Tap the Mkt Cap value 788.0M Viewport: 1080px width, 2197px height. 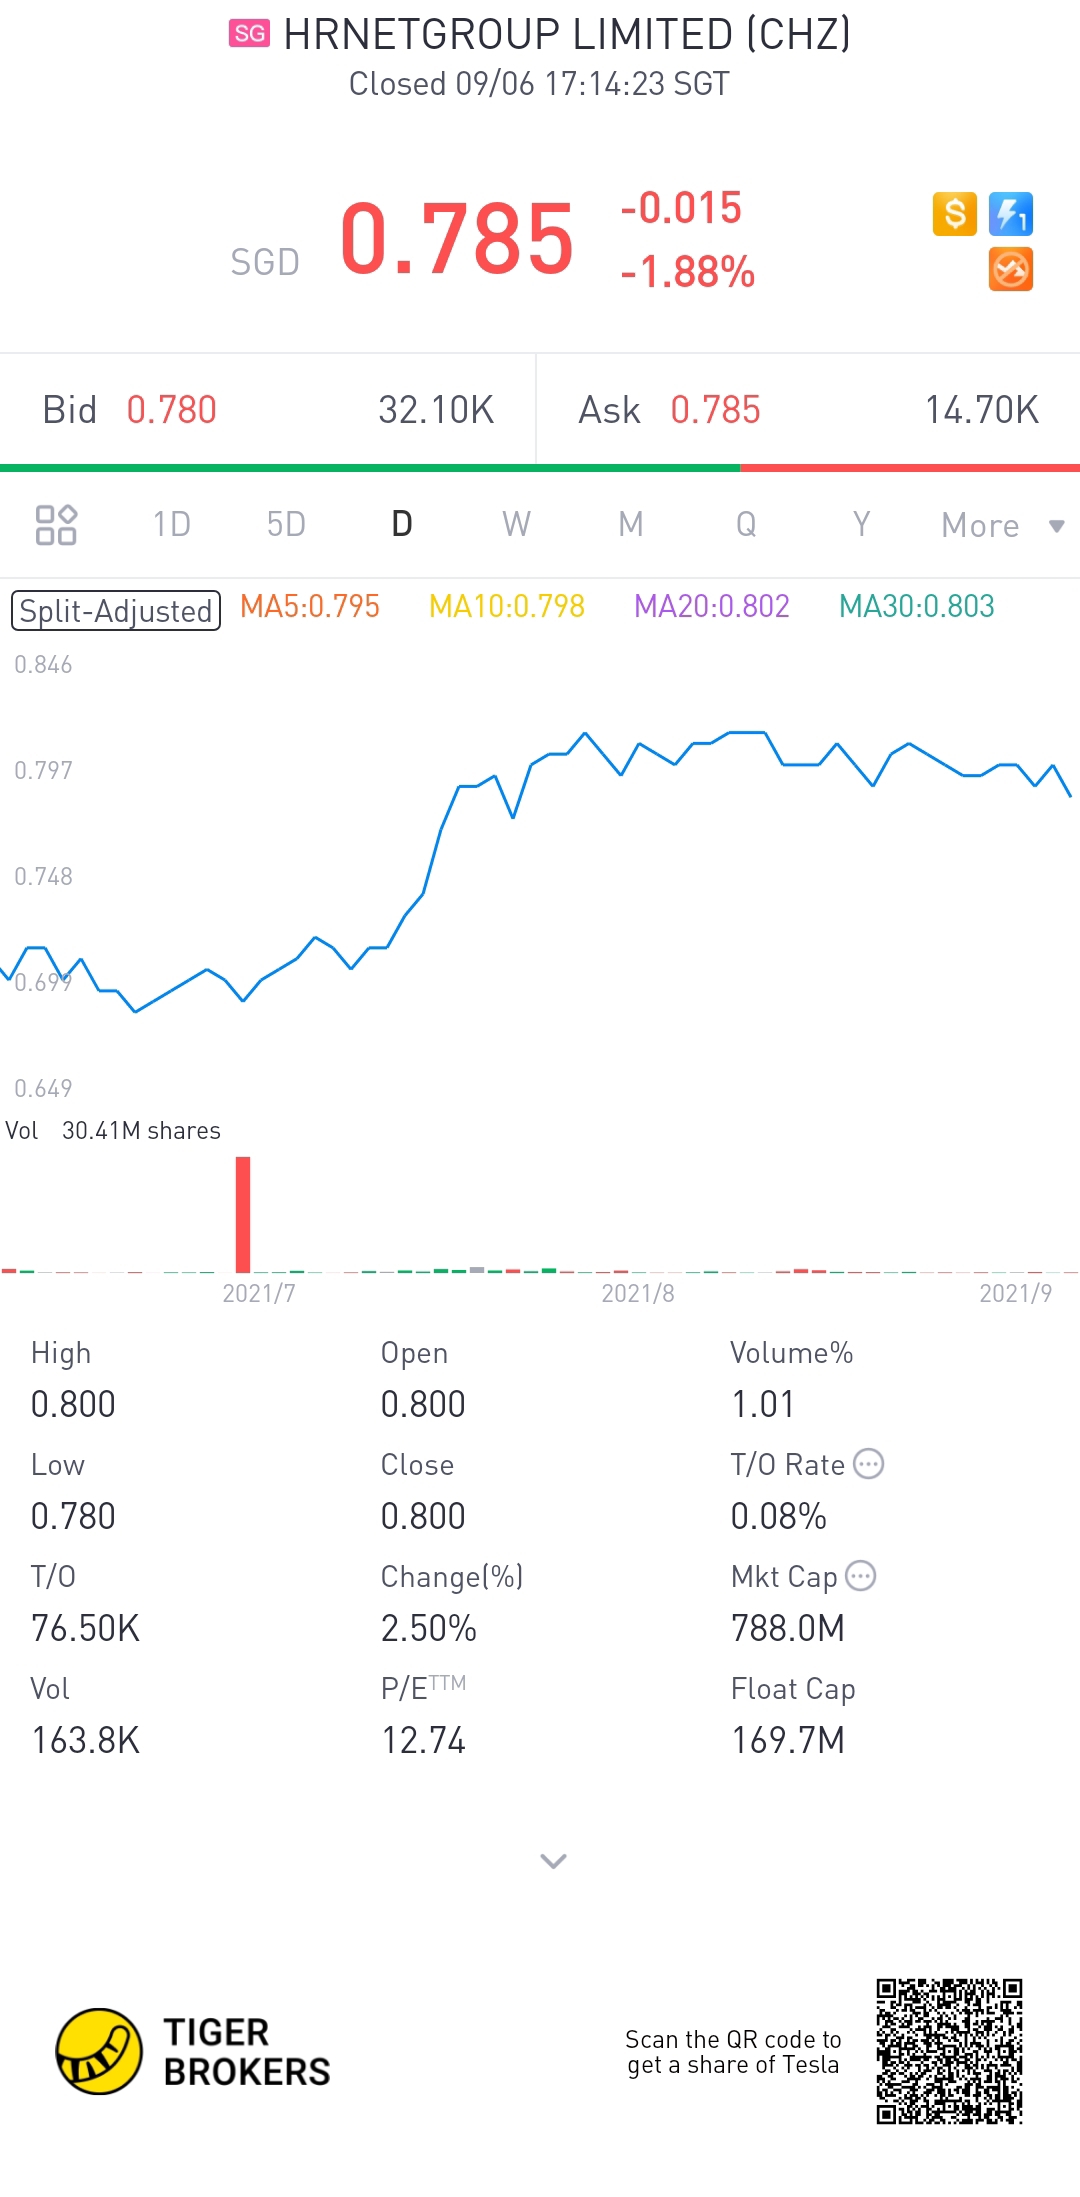click(788, 1629)
